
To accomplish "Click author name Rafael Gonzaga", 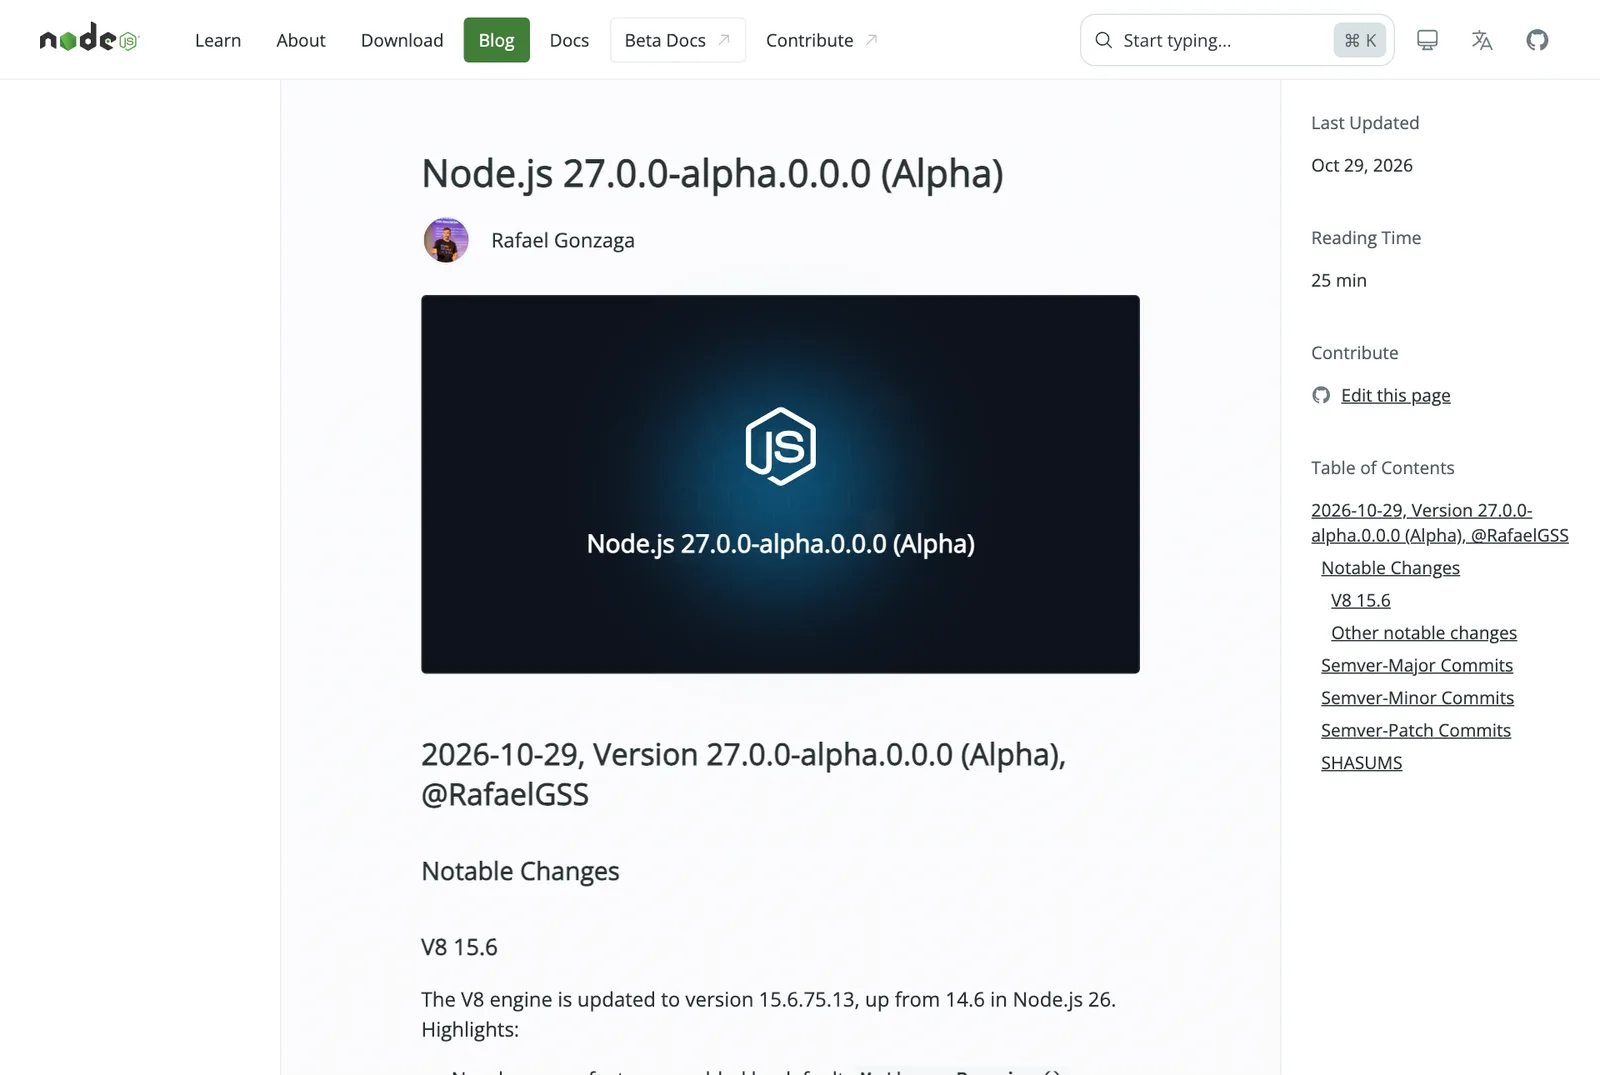I will tap(563, 240).
